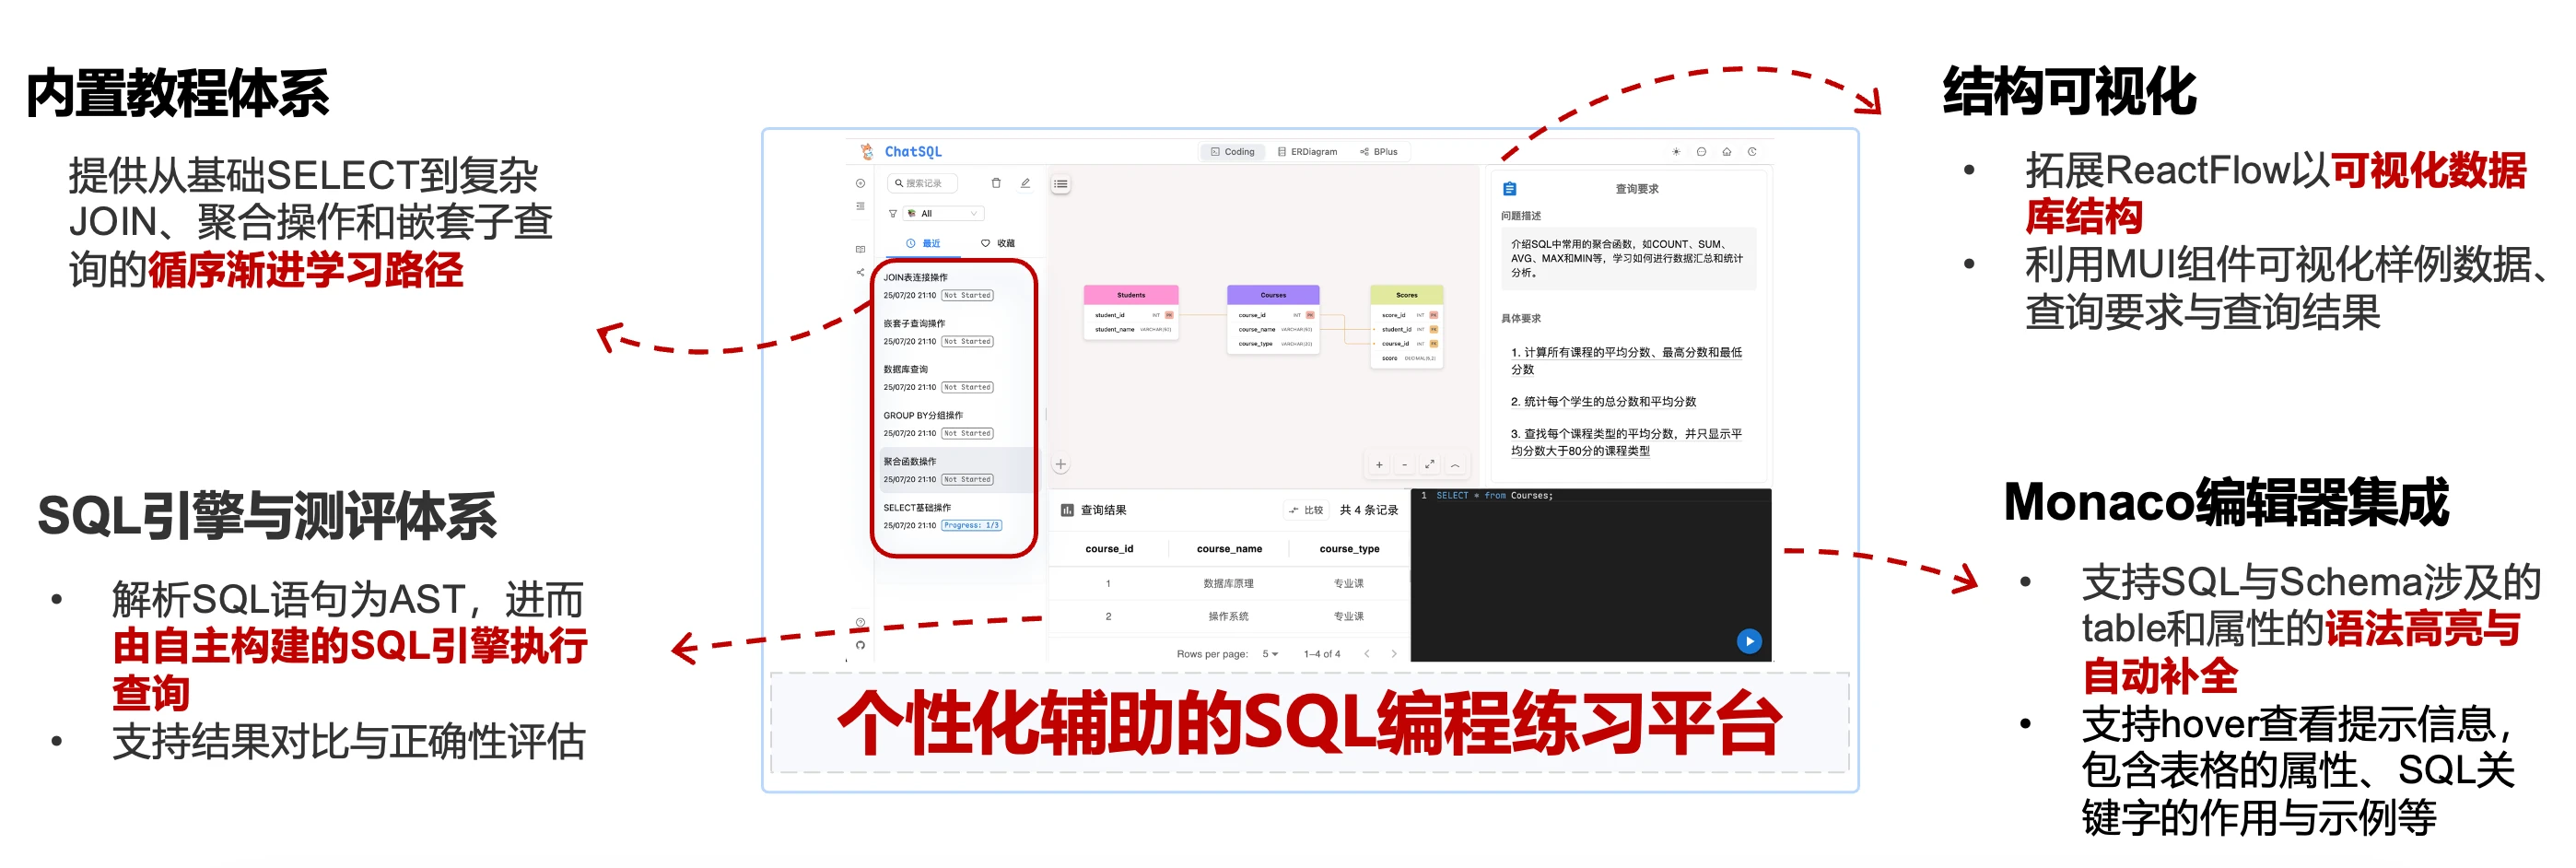The width and height of the screenshot is (2576, 868).
Task: Go to previous results page
Action: [x=1366, y=654]
